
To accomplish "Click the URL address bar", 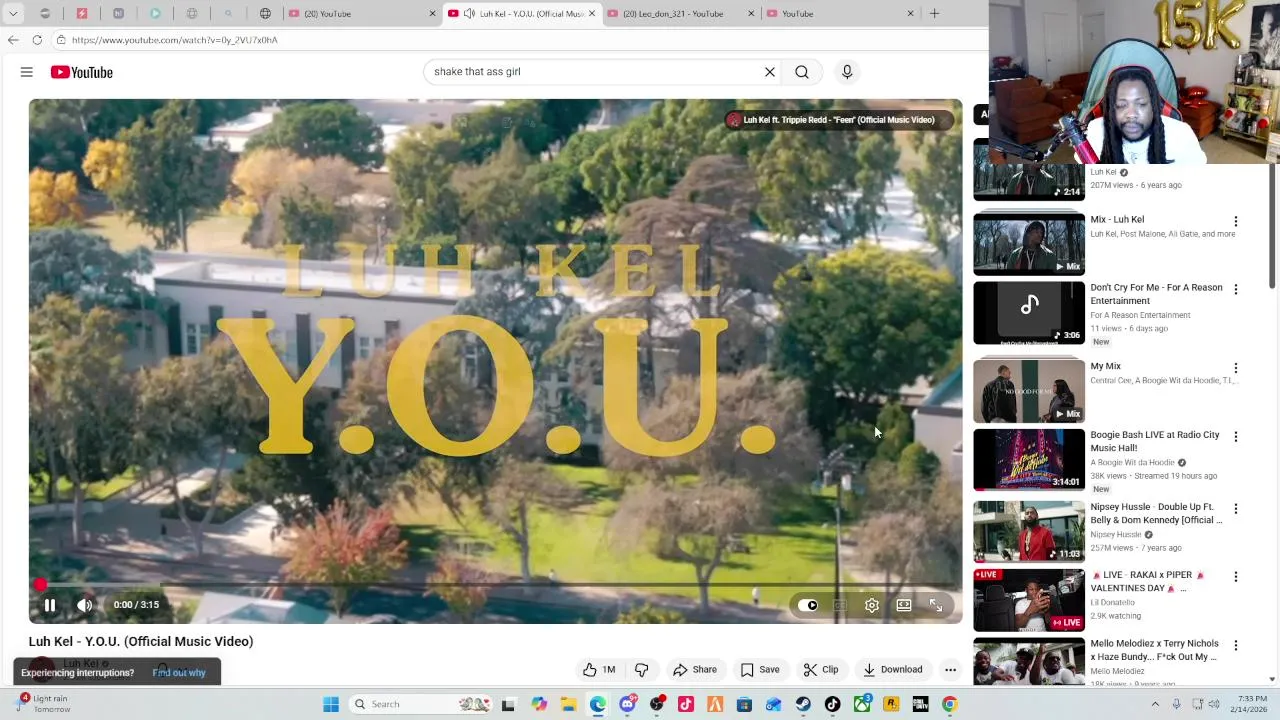I will tap(520, 40).
